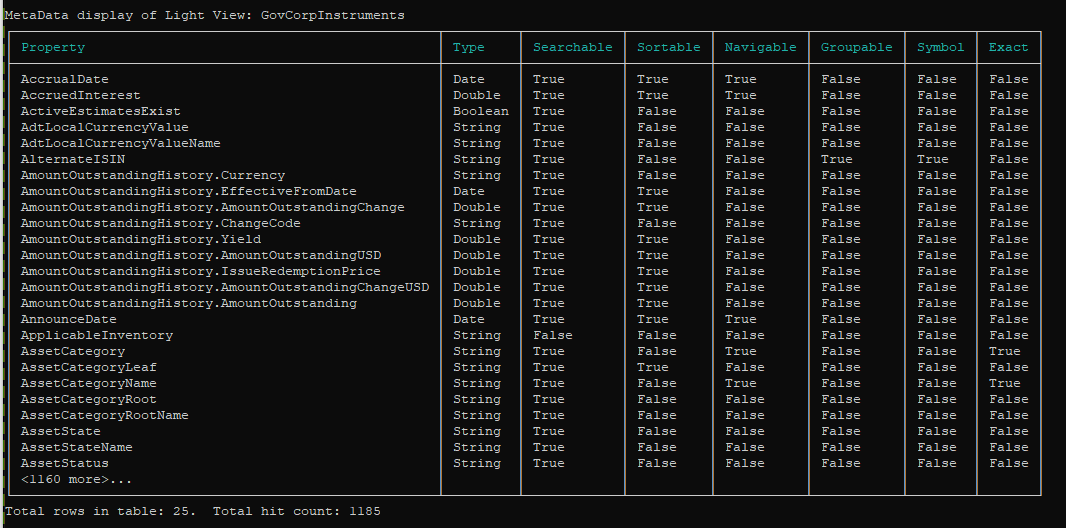Select the Exact column header
1066x528 pixels.
(1008, 48)
